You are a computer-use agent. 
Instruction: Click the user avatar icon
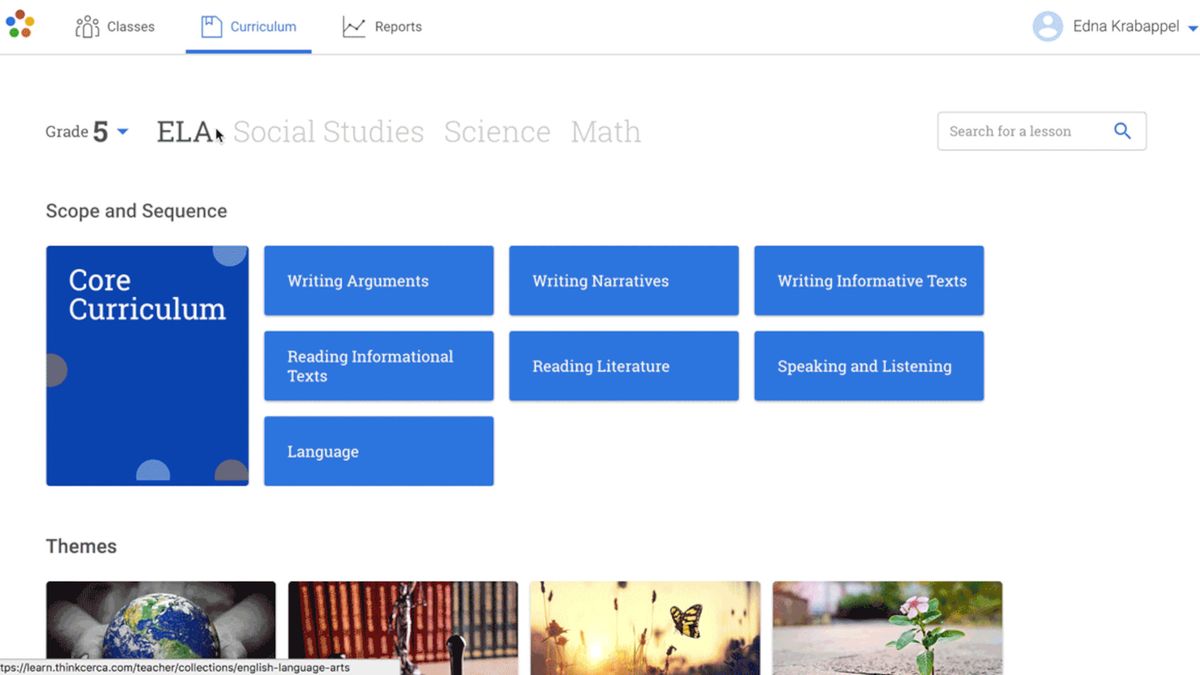tap(1047, 27)
